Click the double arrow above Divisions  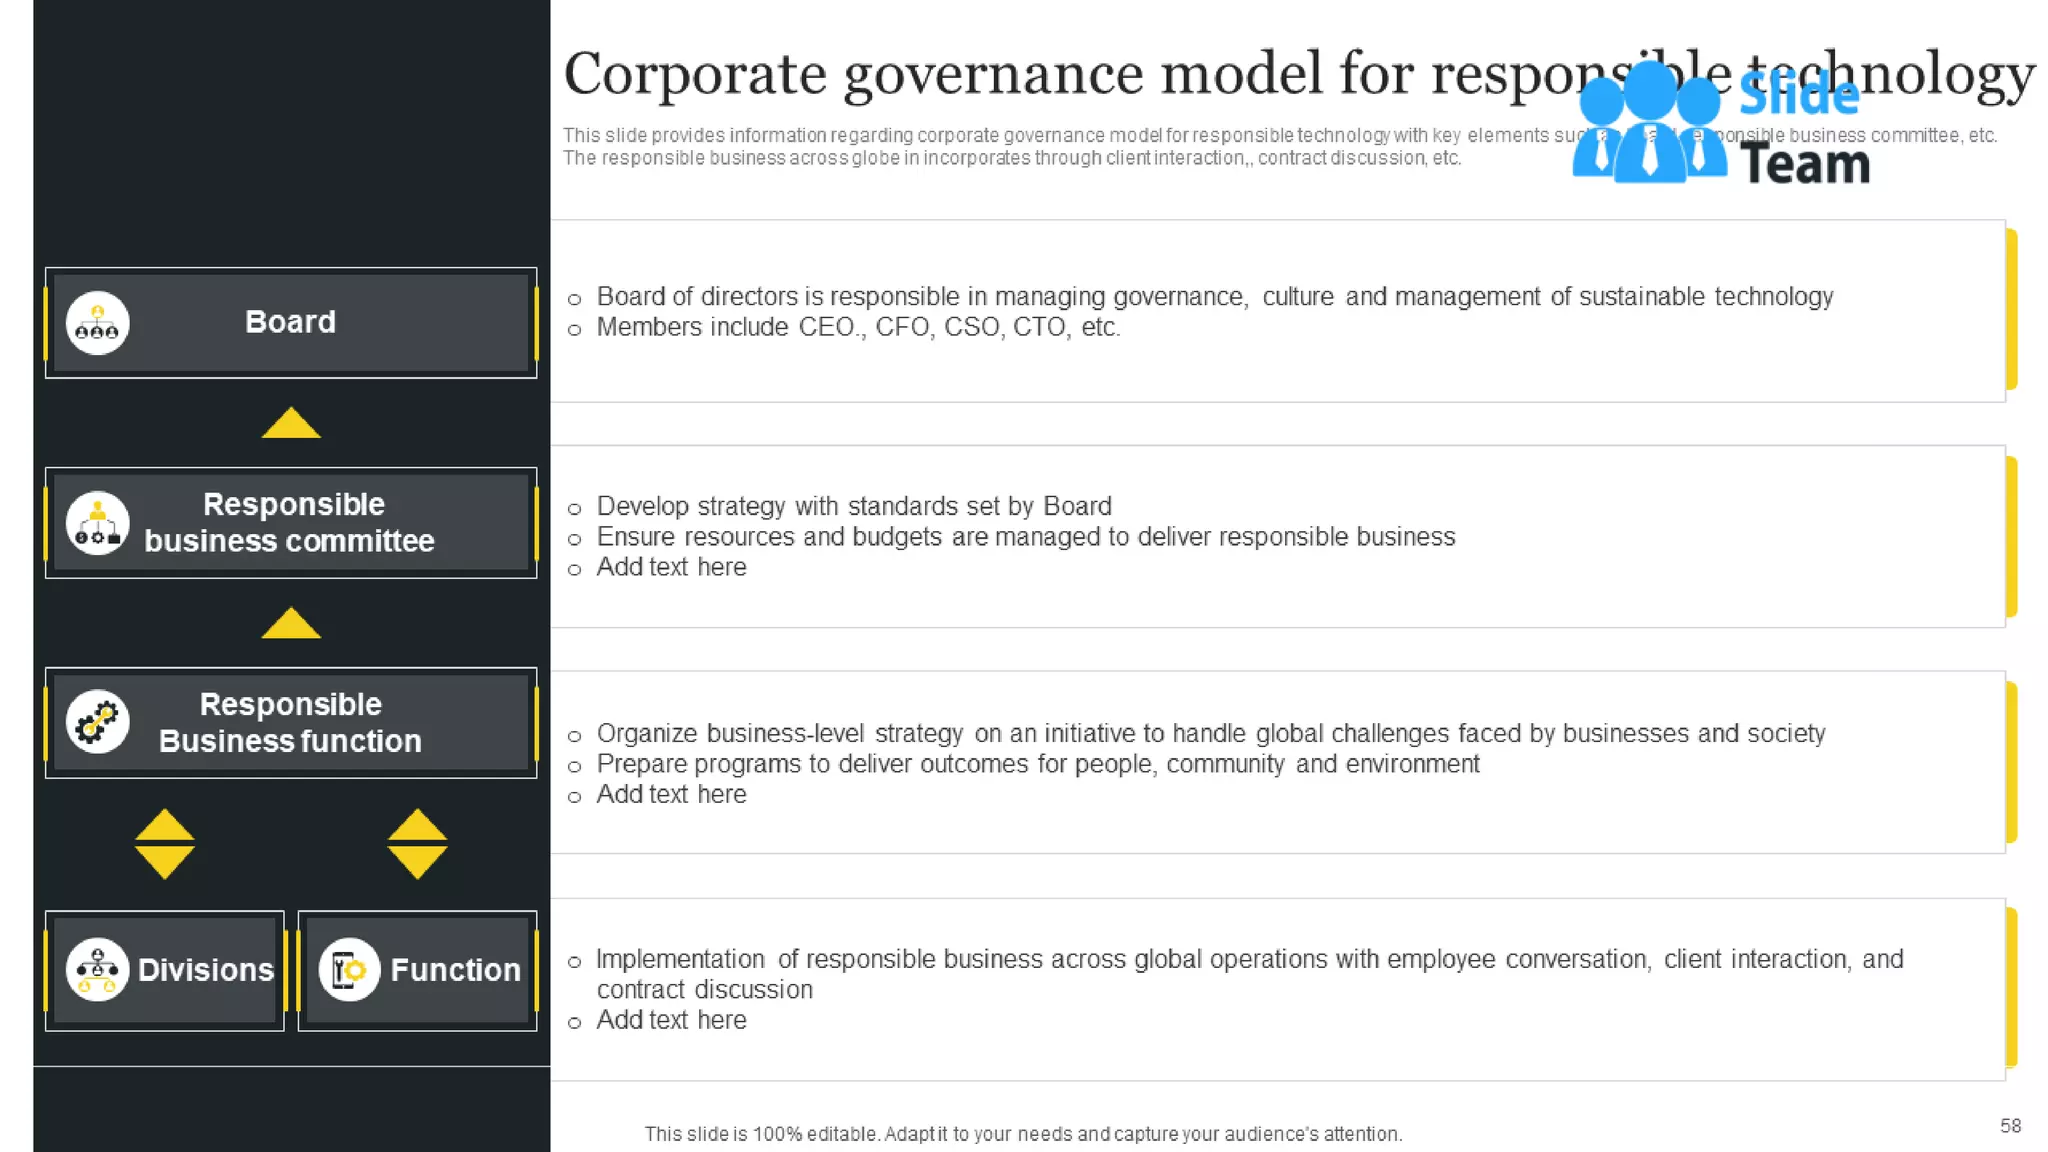[x=165, y=844]
